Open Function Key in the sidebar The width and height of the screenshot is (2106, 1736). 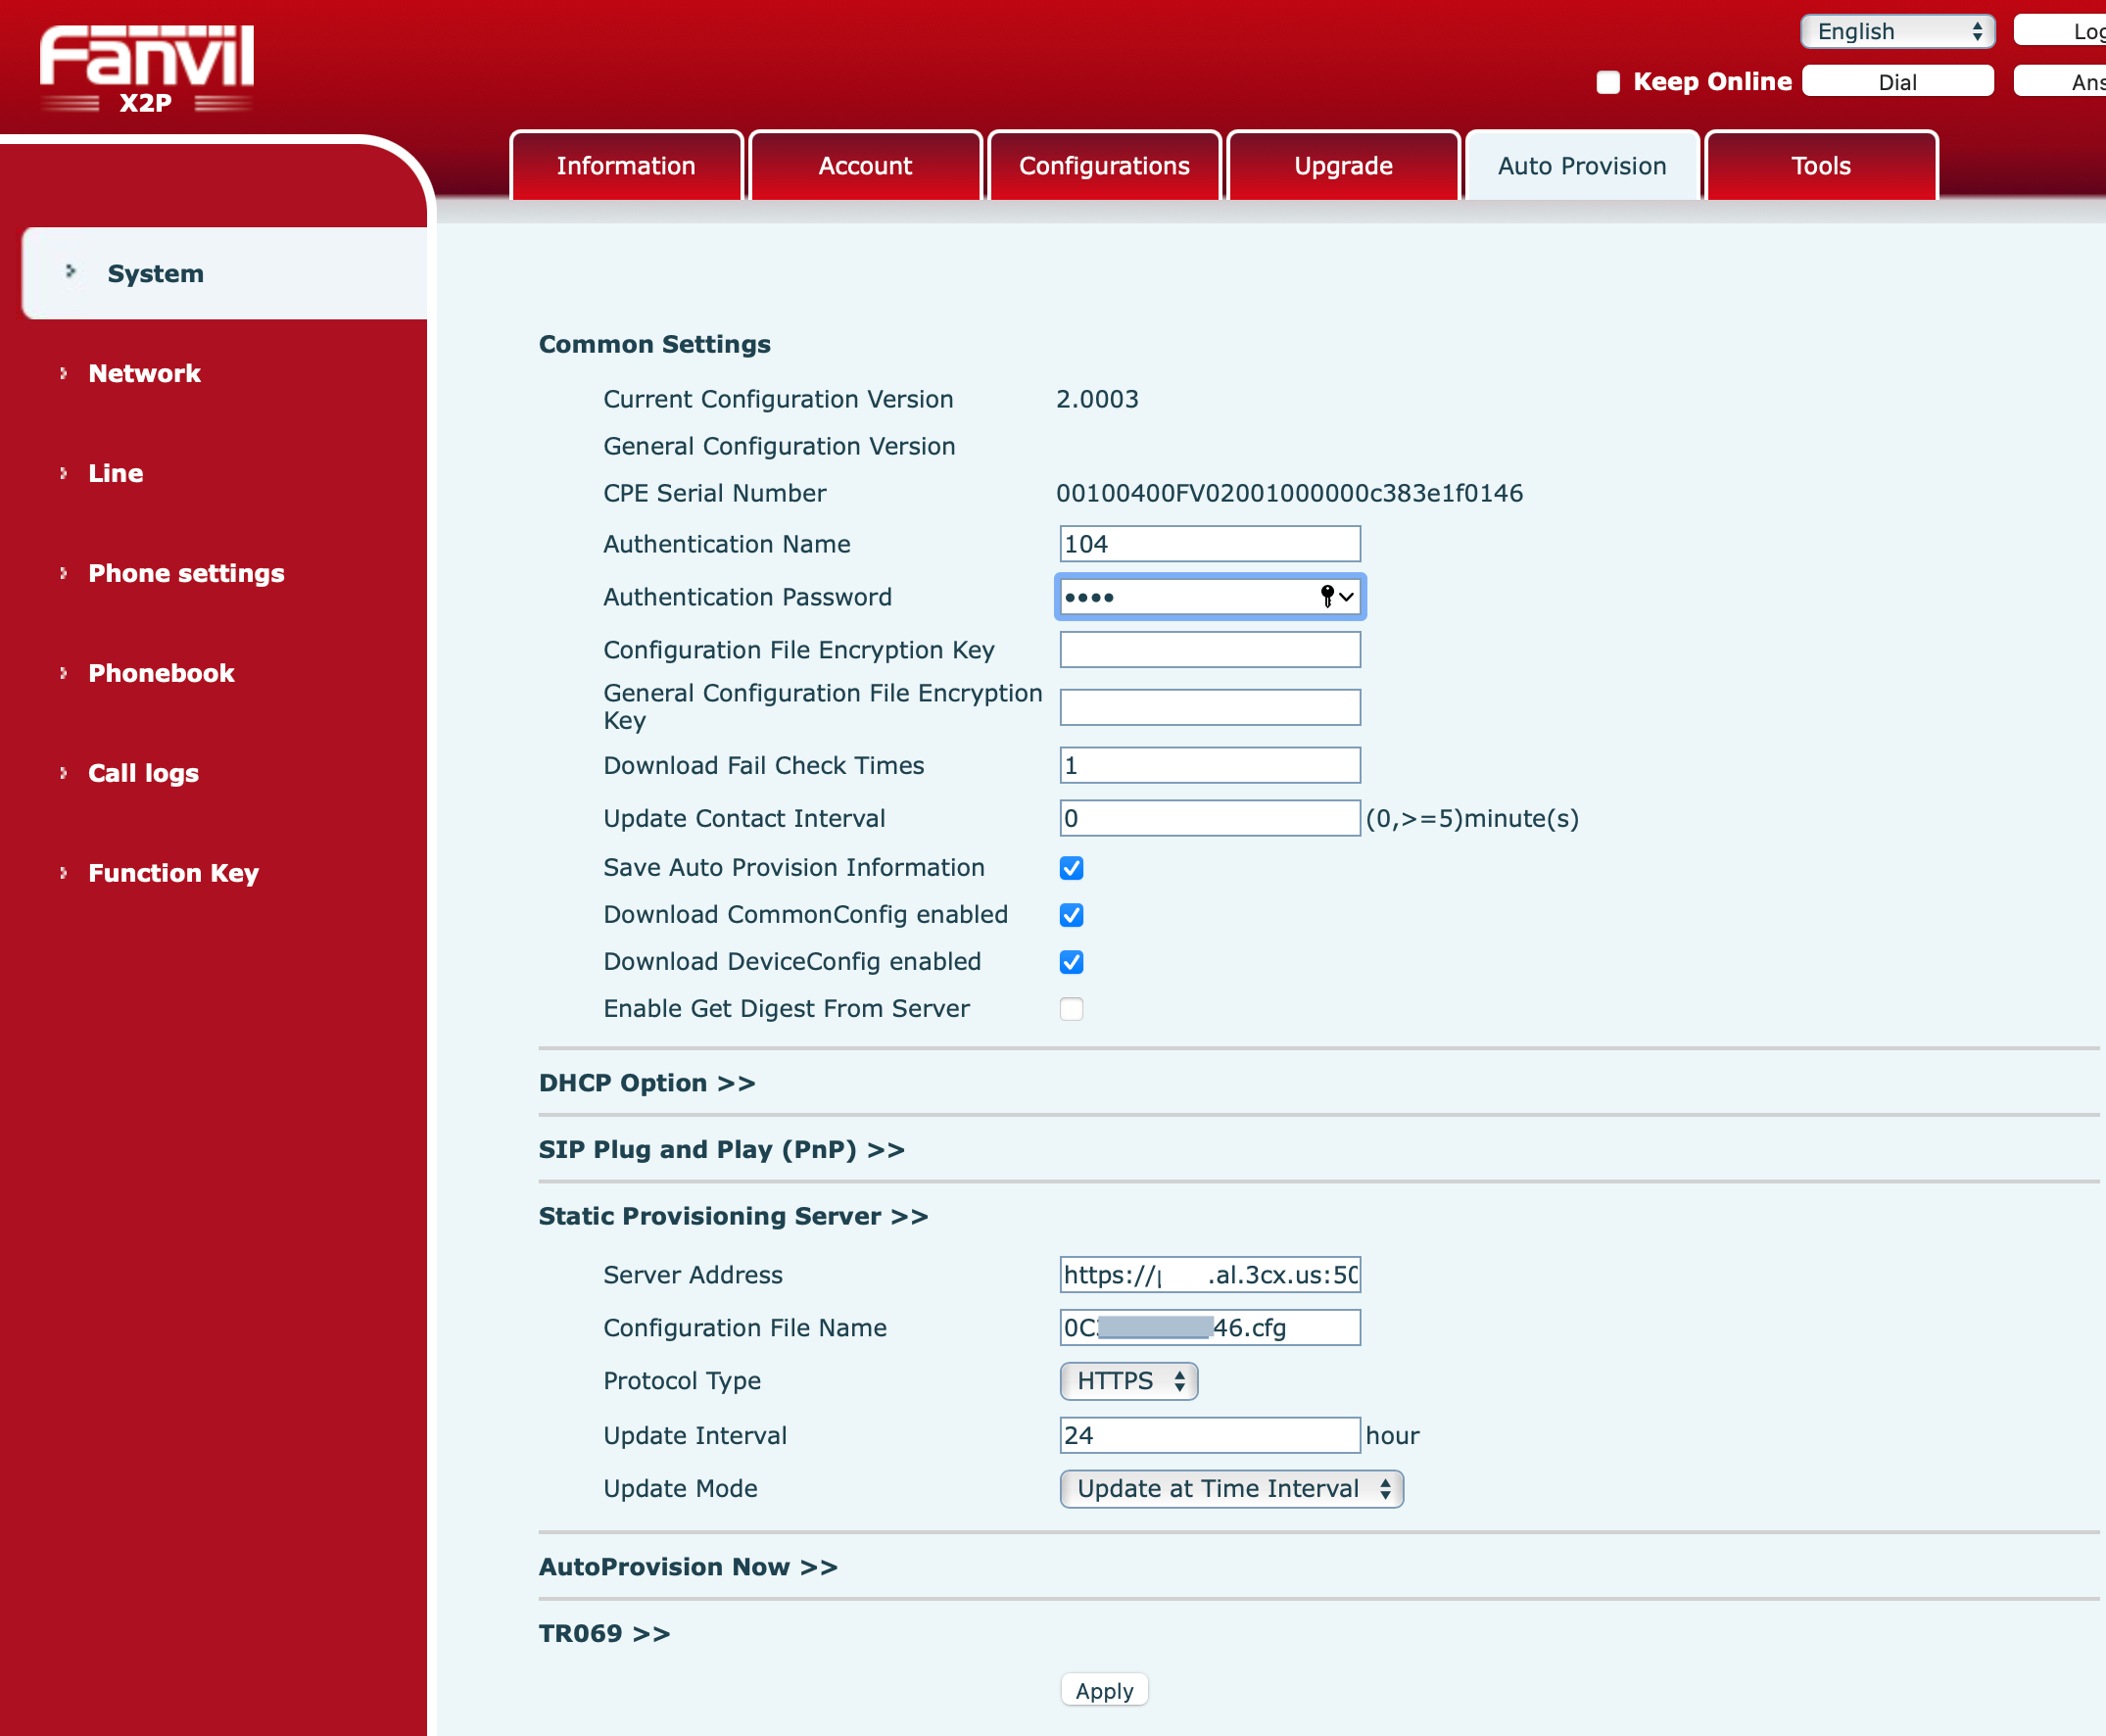[173, 873]
